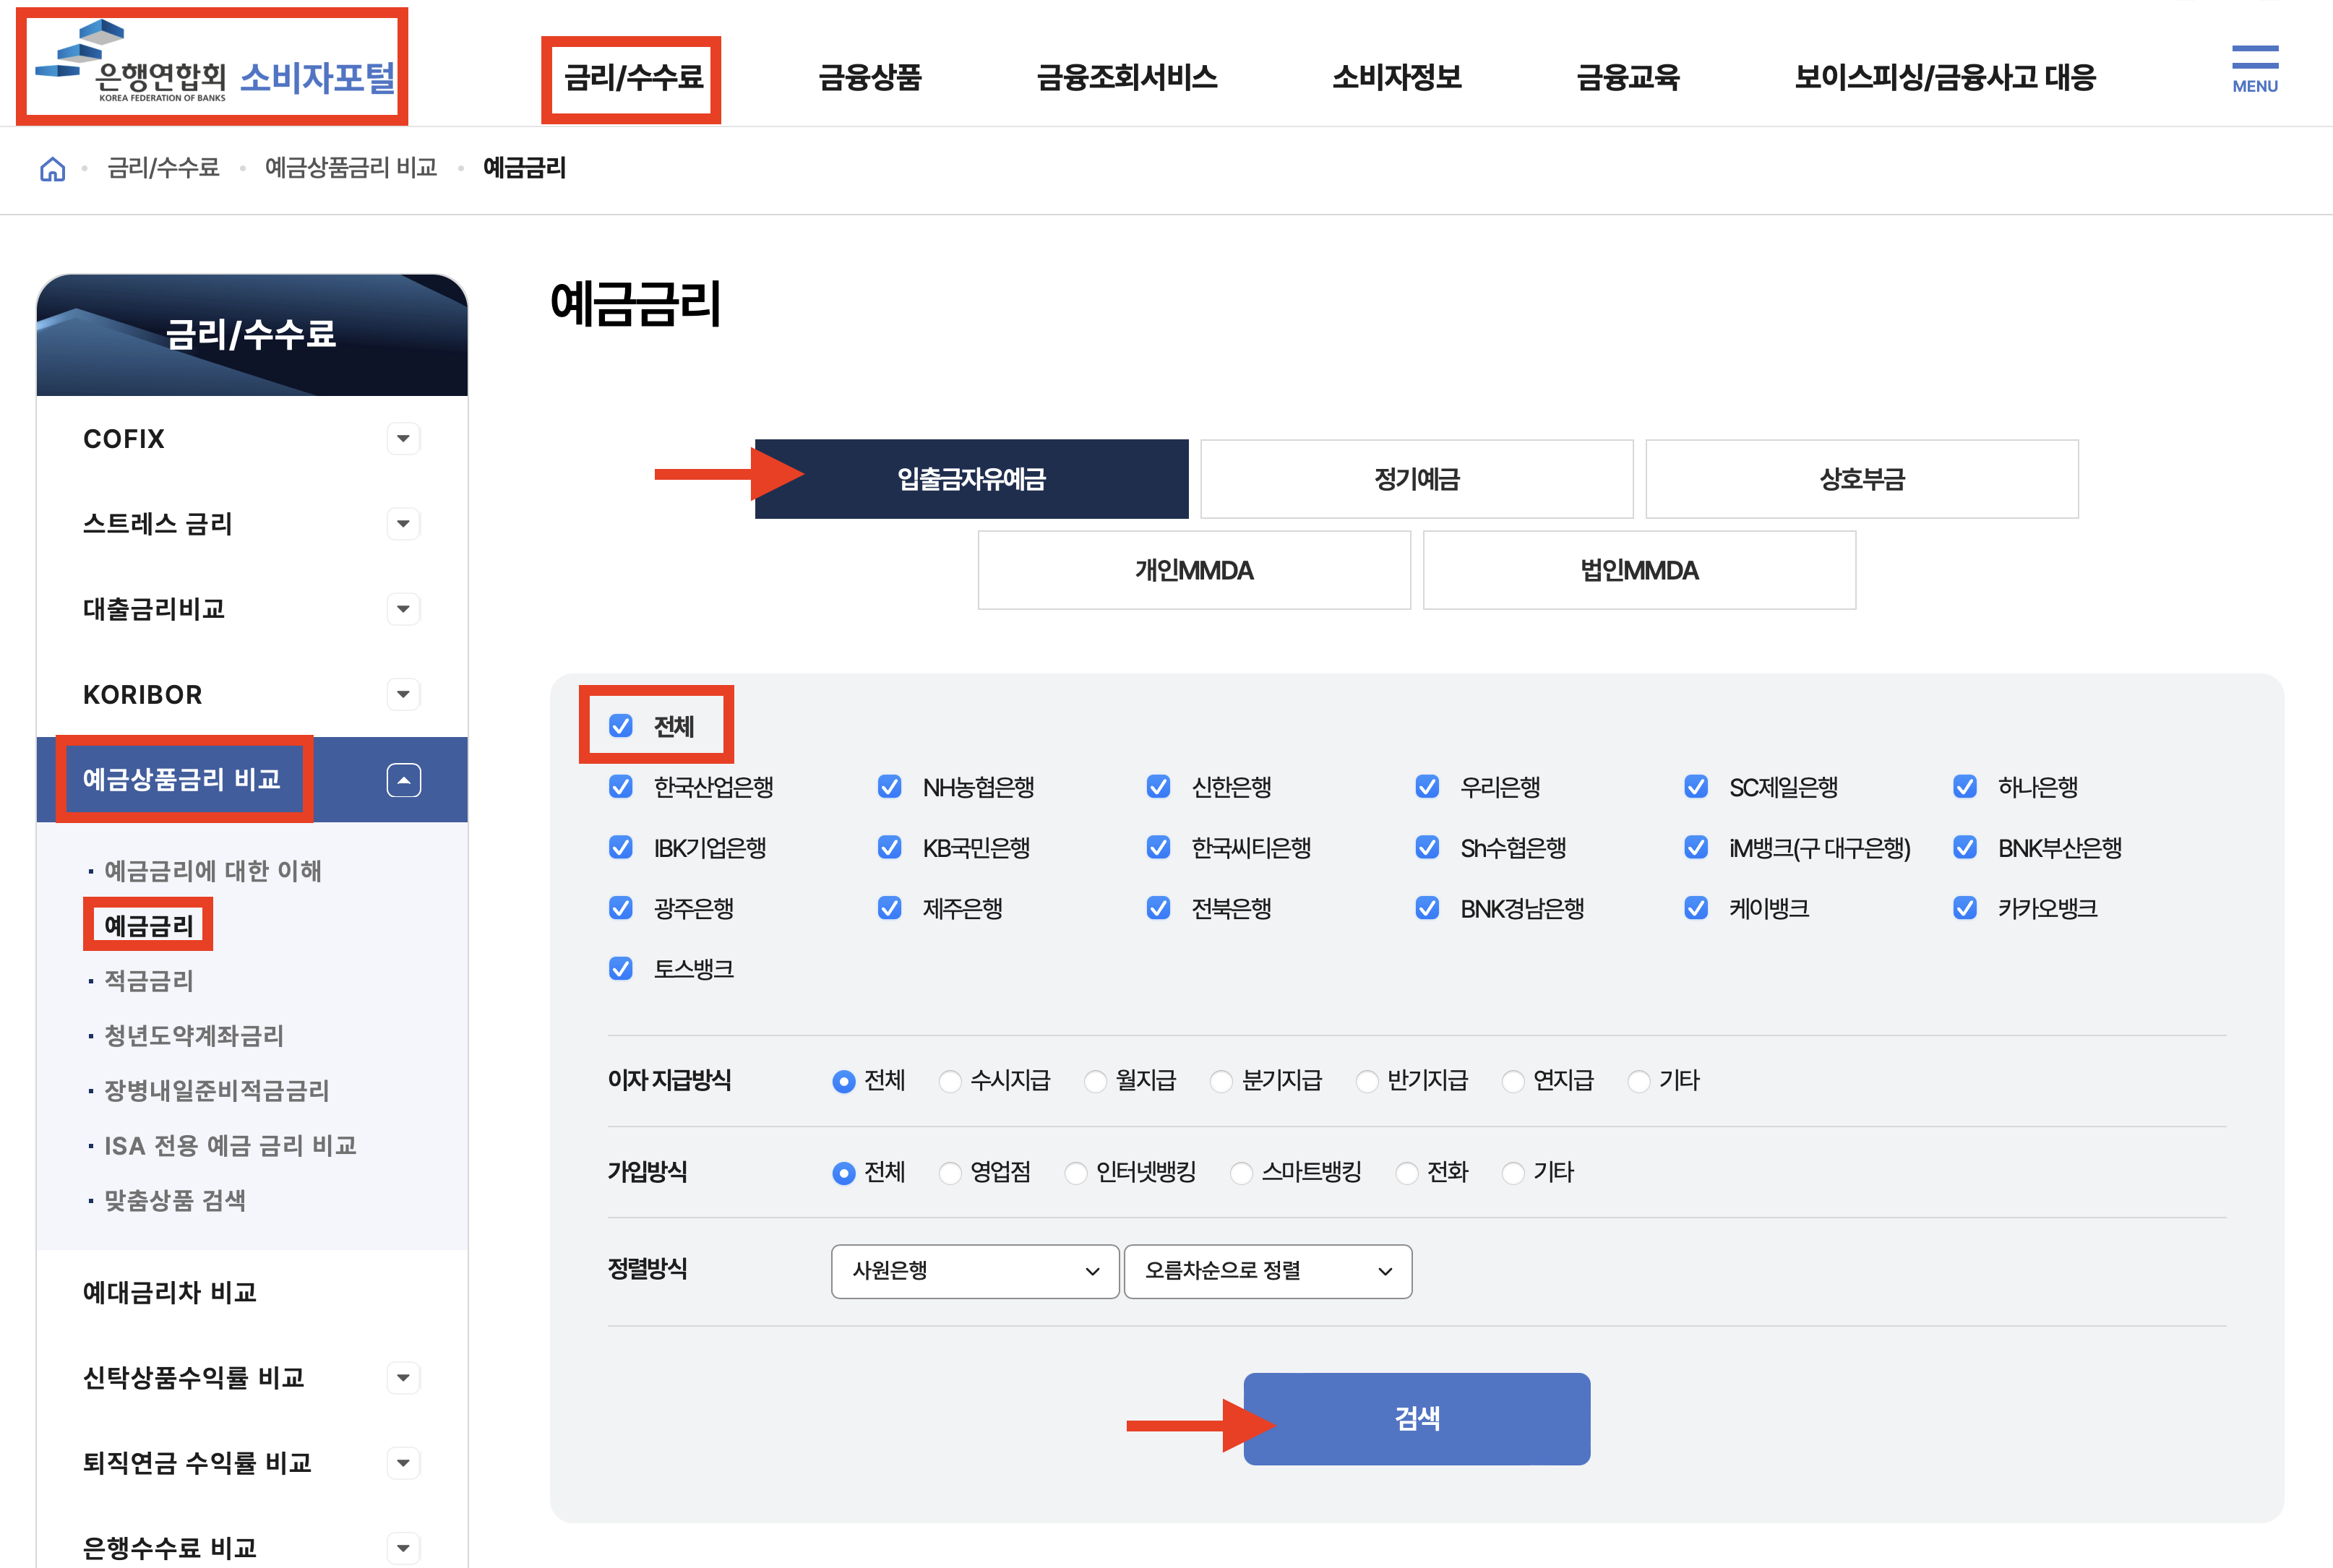The height and width of the screenshot is (1568, 2333).
Task: Expand 신탁상품수익률 비교 arrow
Action: coord(403,1378)
